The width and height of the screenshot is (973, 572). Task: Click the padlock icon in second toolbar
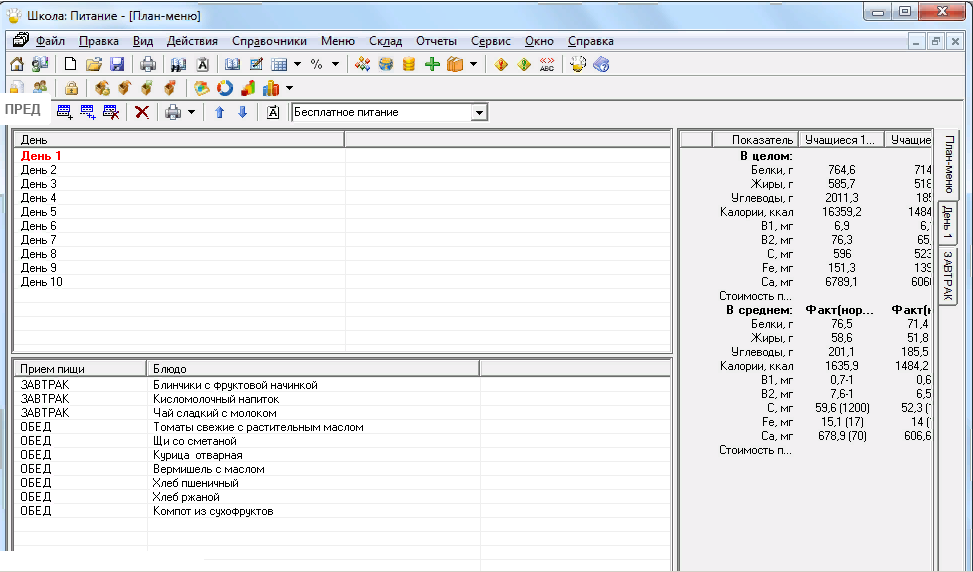pos(72,88)
